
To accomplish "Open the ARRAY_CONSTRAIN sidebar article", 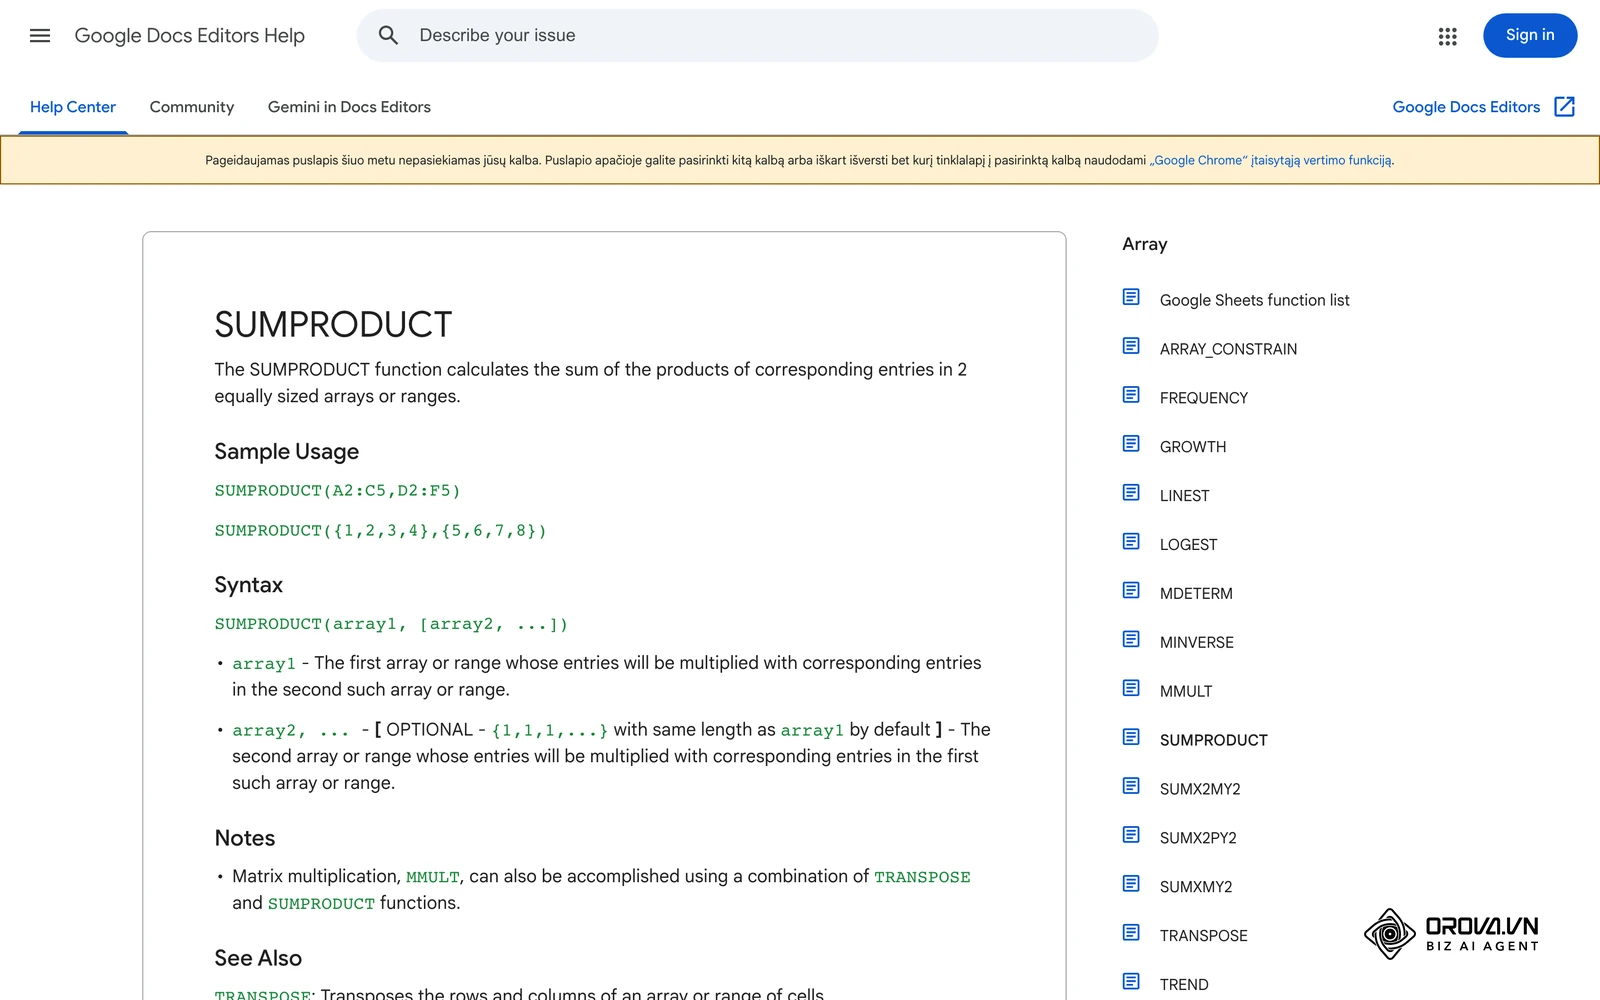I will (x=1228, y=349).
